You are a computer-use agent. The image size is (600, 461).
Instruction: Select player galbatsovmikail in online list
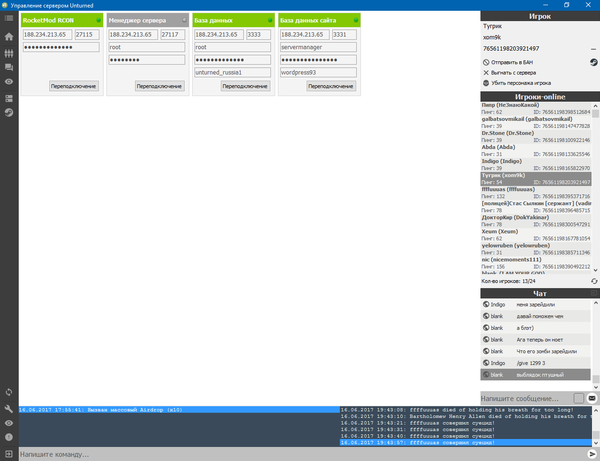(536, 122)
